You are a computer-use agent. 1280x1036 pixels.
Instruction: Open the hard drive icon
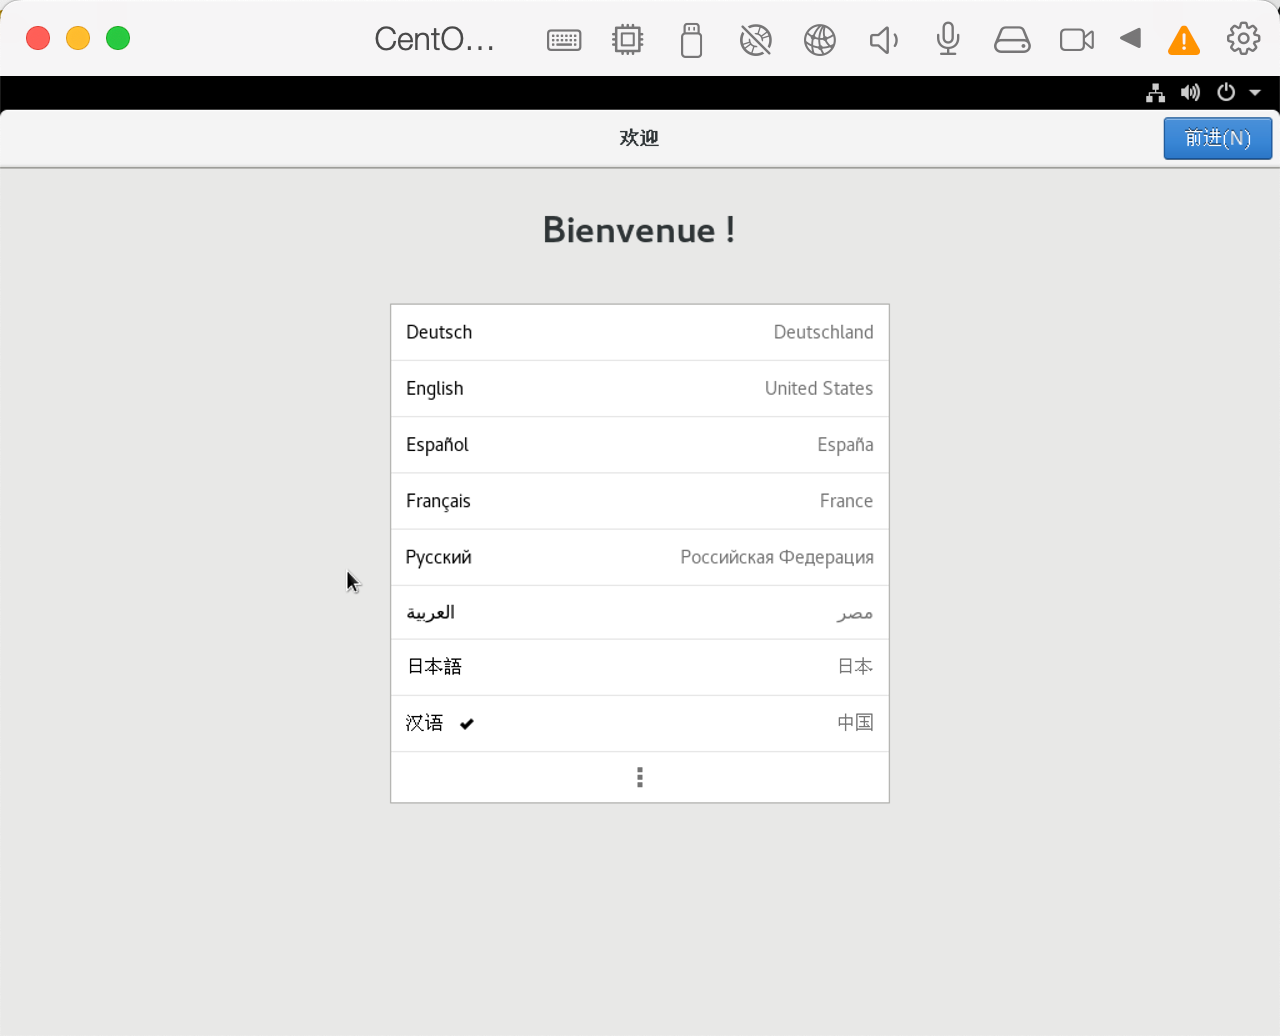tap(1012, 40)
